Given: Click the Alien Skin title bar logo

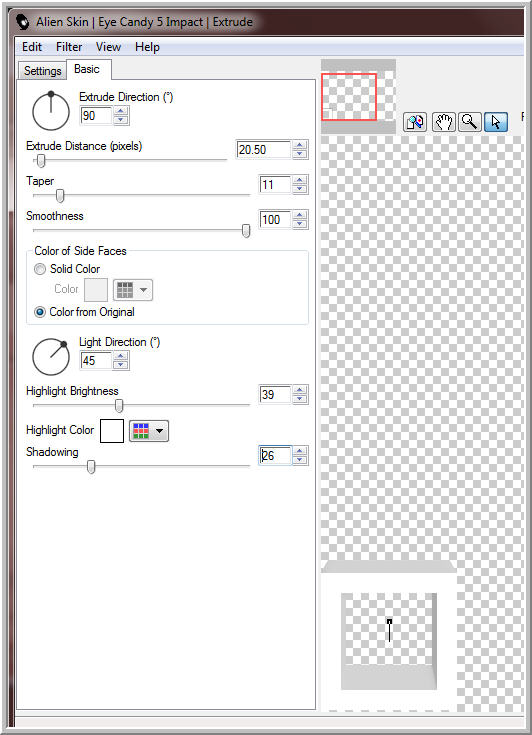Looking at the screenshot, I should click(x=23, y=22).
